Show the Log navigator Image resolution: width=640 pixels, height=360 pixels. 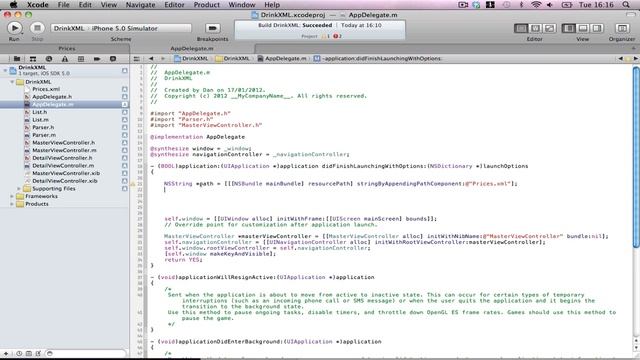coord(113,59)
